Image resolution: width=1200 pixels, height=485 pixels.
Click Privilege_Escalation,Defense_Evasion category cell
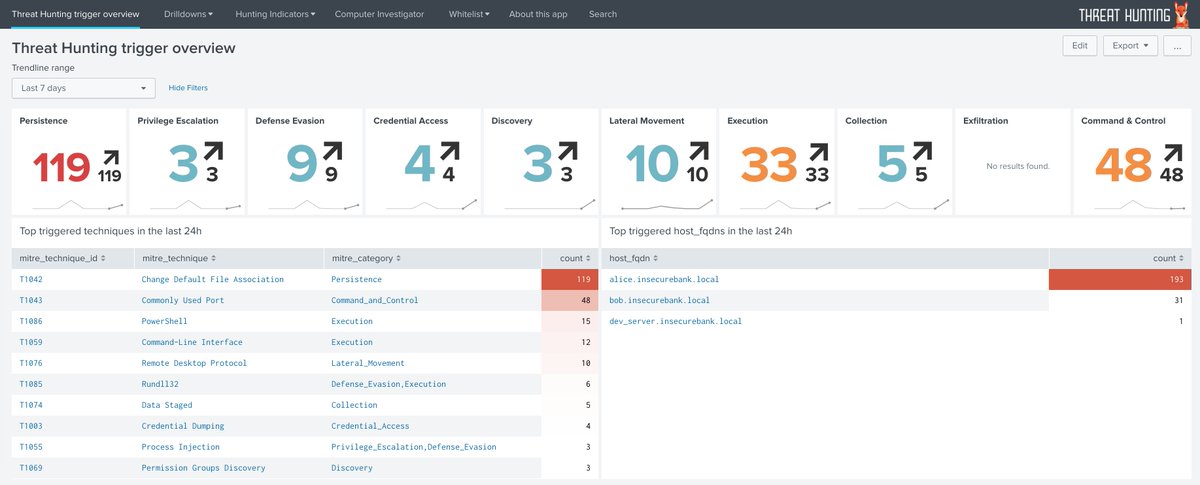point(414,447)
